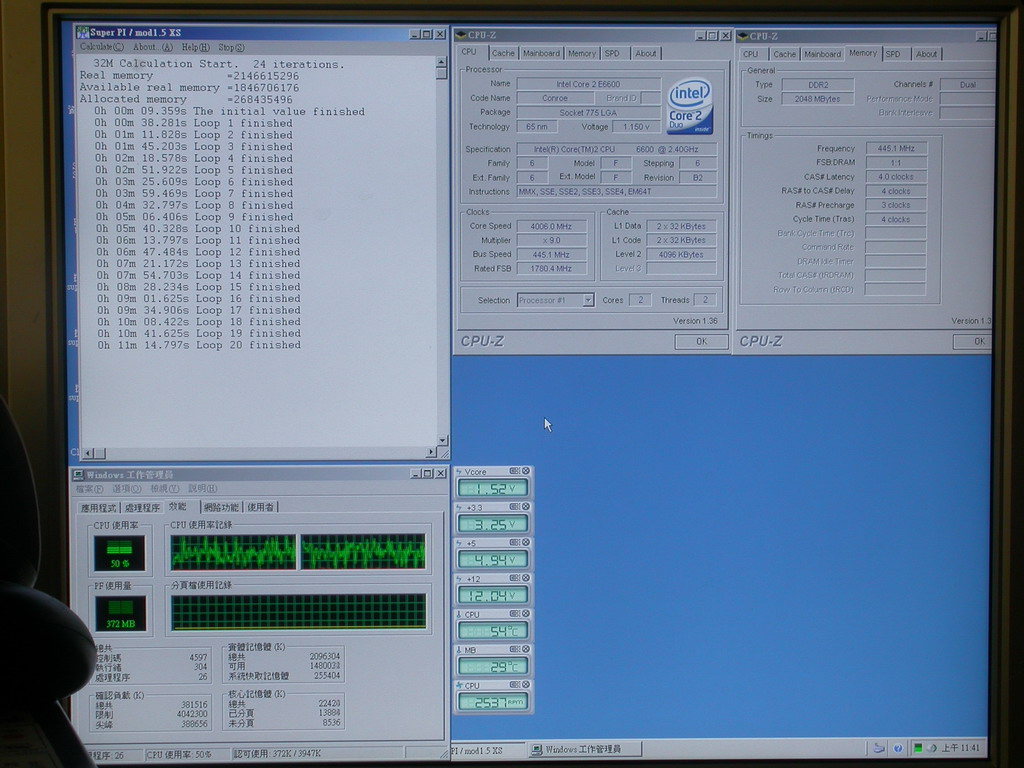Click the CPU usage history graph
1024x768 pixels.
[x=298, y=552]
